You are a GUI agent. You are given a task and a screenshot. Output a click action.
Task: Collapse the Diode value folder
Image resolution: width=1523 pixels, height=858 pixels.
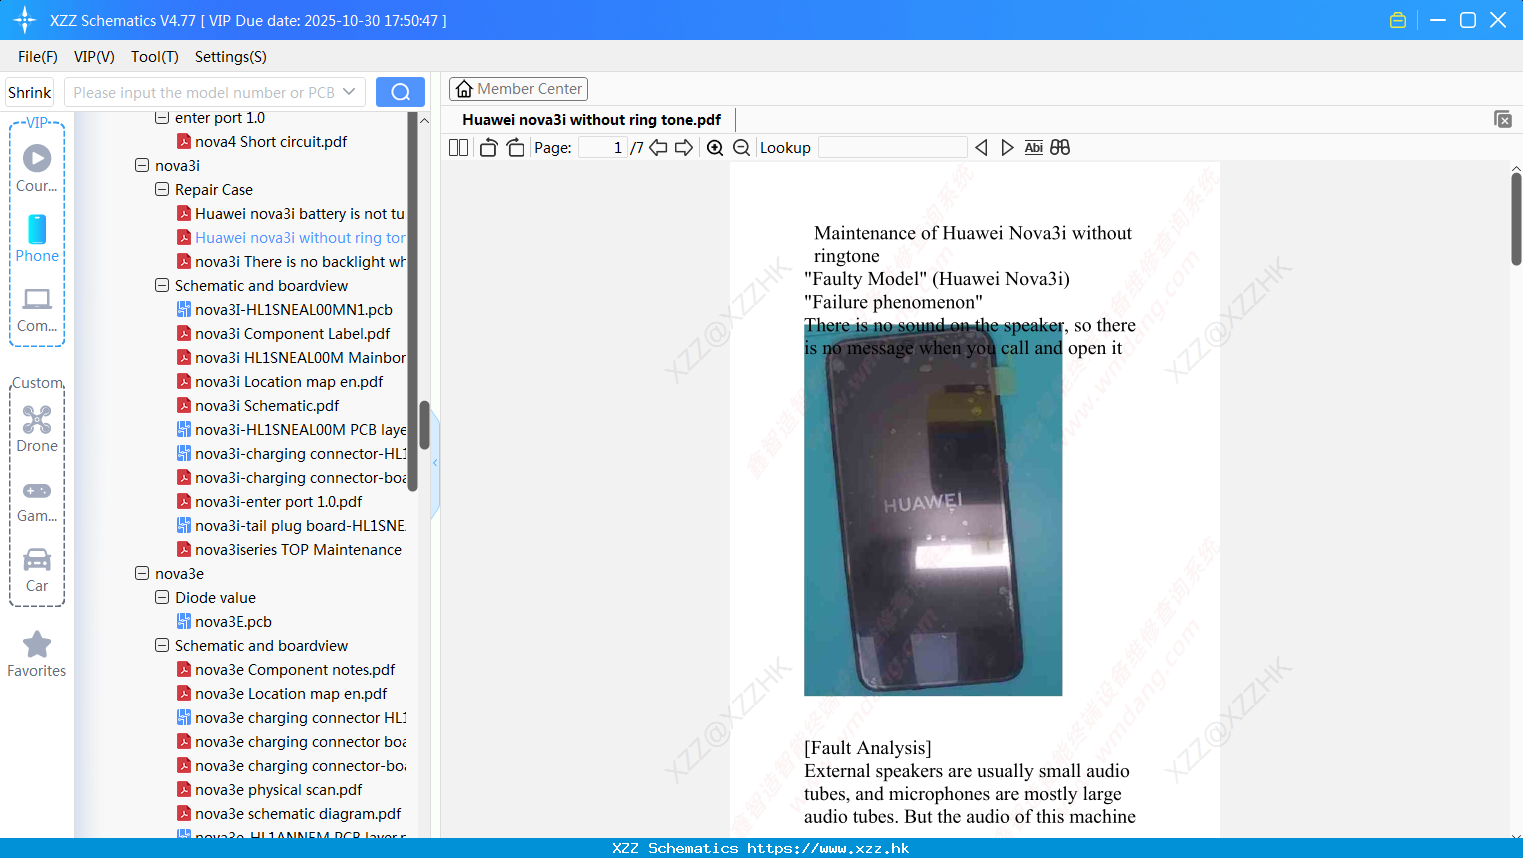coord(162,597)
